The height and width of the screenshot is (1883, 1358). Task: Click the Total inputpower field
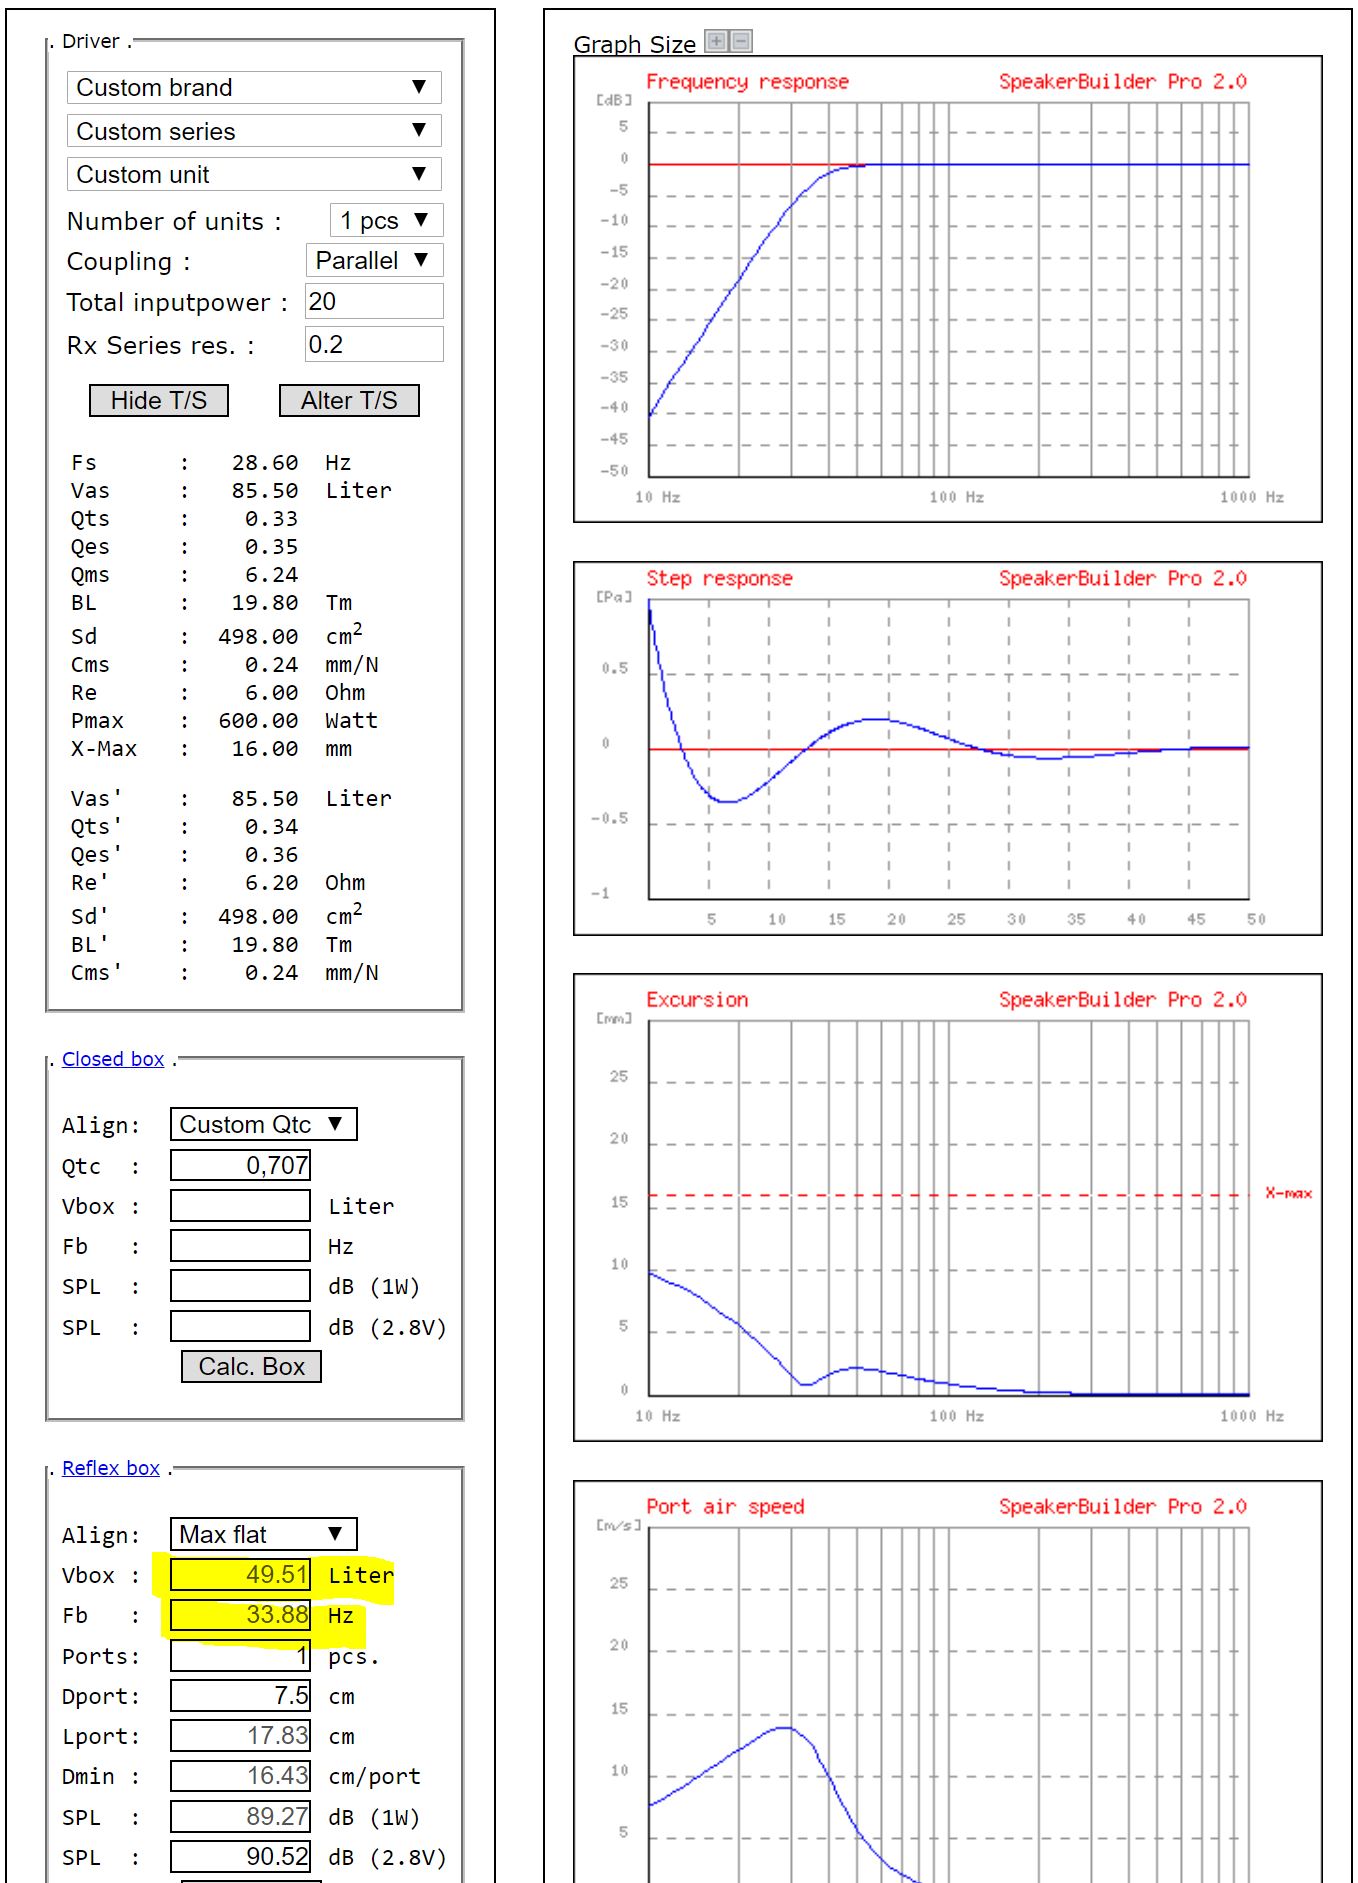pos(374,302)
